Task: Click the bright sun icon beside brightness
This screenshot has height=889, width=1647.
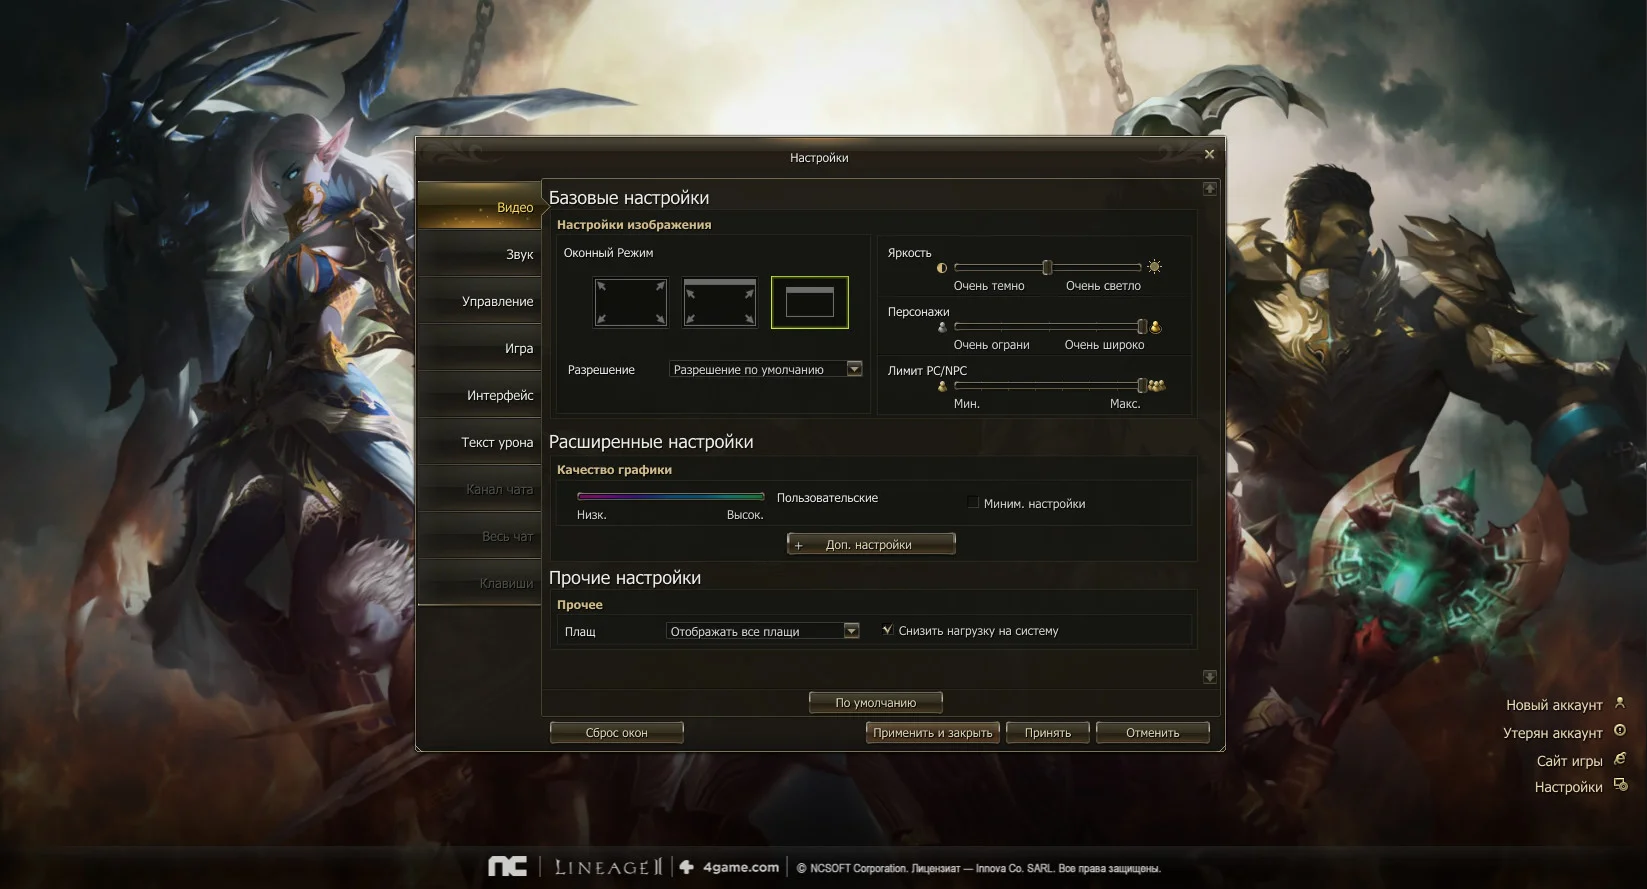Action: click(x=1155, y=267)
